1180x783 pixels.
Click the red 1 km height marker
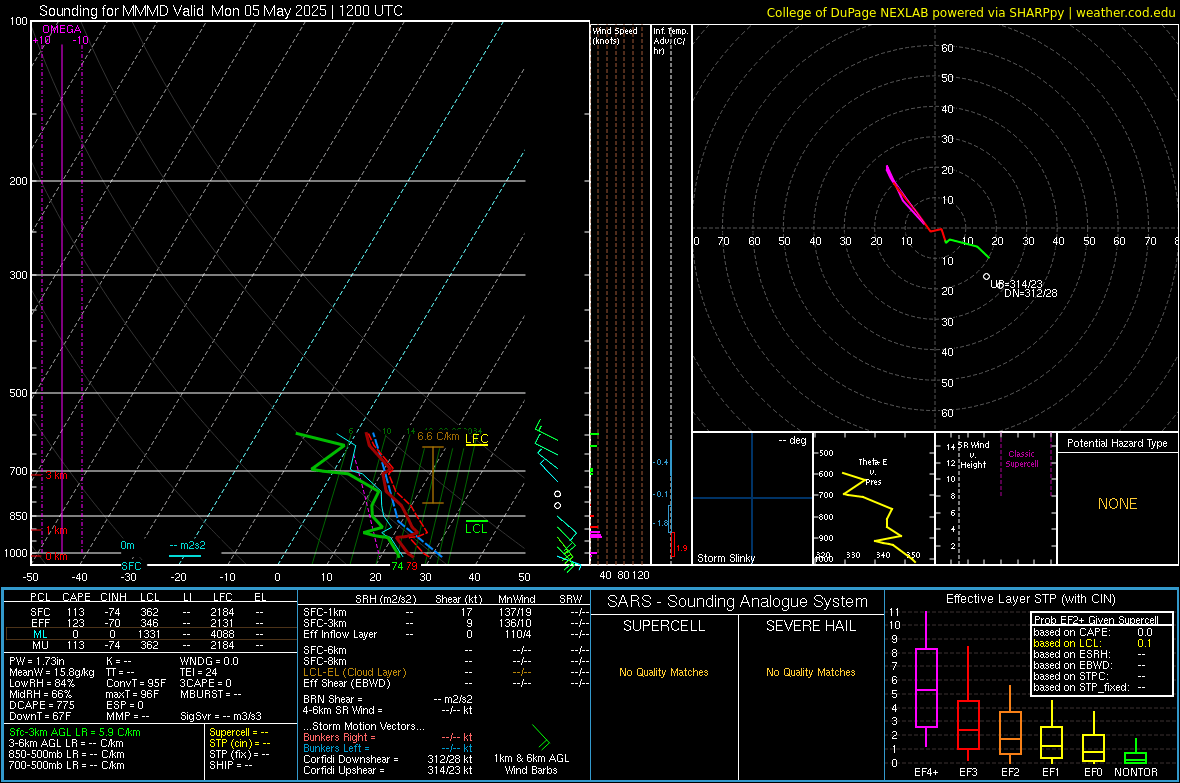point(56,530)
